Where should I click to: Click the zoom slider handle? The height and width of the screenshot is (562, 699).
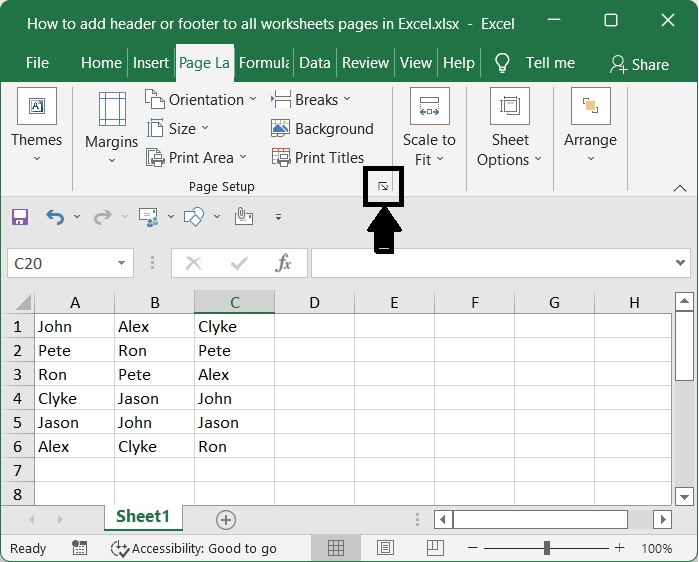[x=546, y=548]
